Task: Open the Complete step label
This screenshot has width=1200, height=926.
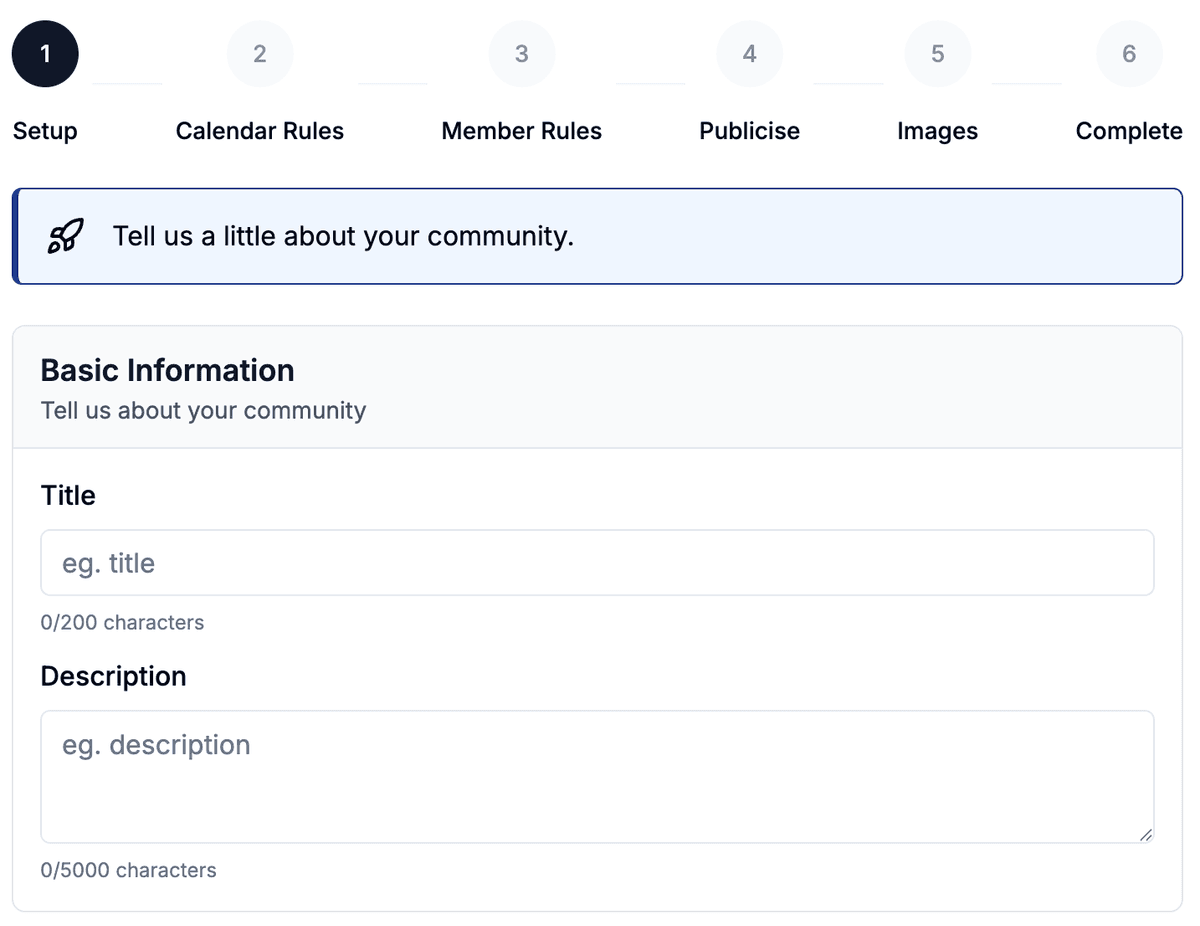Action: click(1129, 131)
